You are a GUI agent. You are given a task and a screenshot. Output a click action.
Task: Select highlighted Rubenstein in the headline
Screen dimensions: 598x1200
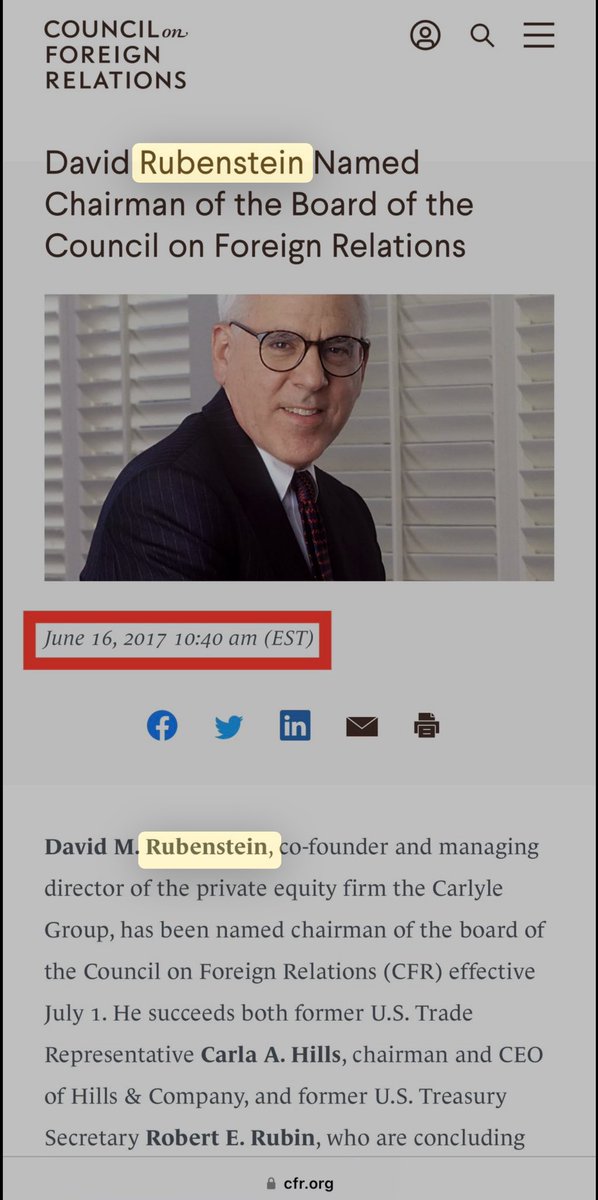pyautogui.click(x=222, y=163)
